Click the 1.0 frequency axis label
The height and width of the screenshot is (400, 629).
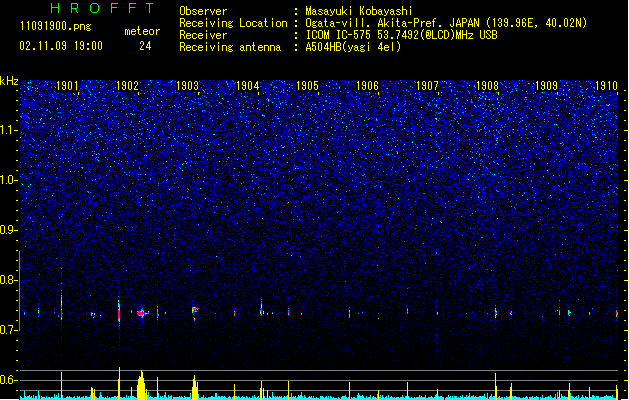(9, 180)
